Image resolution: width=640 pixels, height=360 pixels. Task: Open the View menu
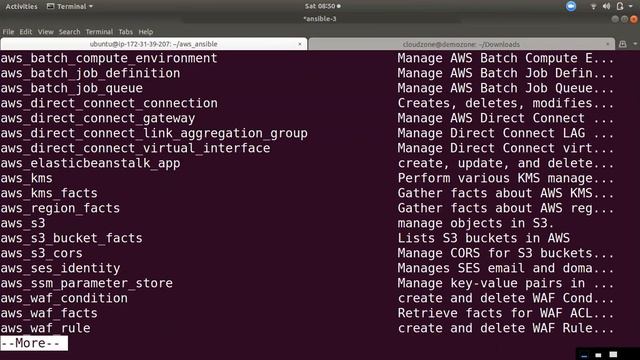coord(46,31)
